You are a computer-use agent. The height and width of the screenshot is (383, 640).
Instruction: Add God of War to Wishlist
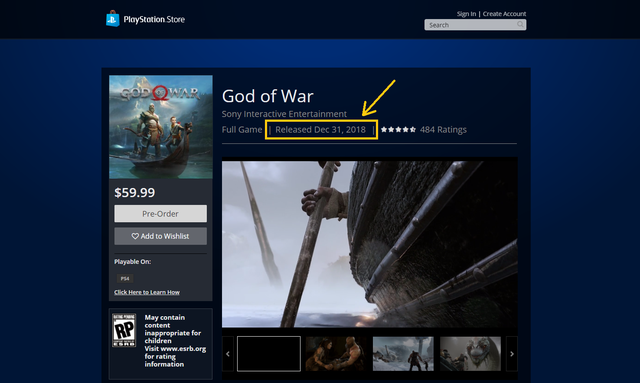pos(160,236)
